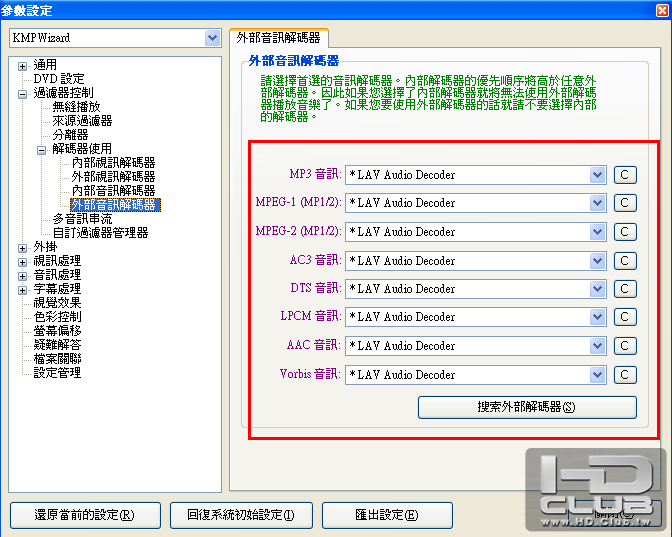Click the C button for AAC 音訊
This screenshot has height=537, width=672.
pos(625,346)
